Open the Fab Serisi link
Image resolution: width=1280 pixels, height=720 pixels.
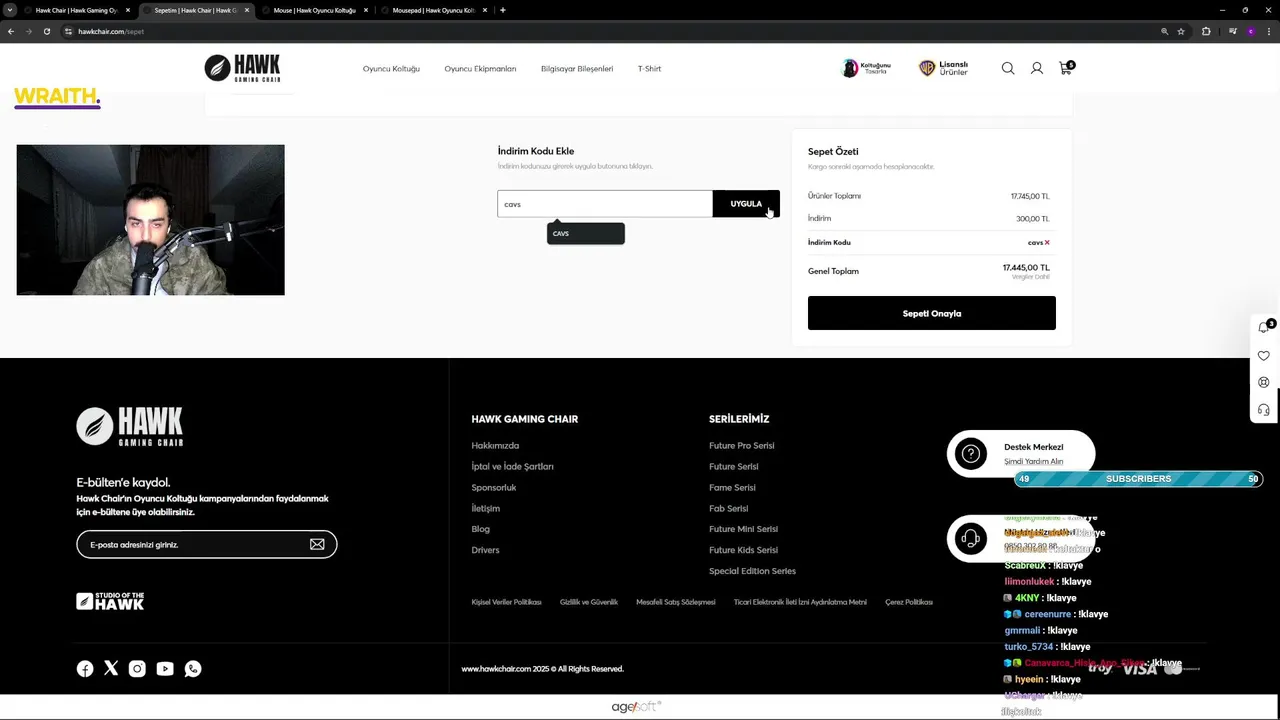coord(728,508)
